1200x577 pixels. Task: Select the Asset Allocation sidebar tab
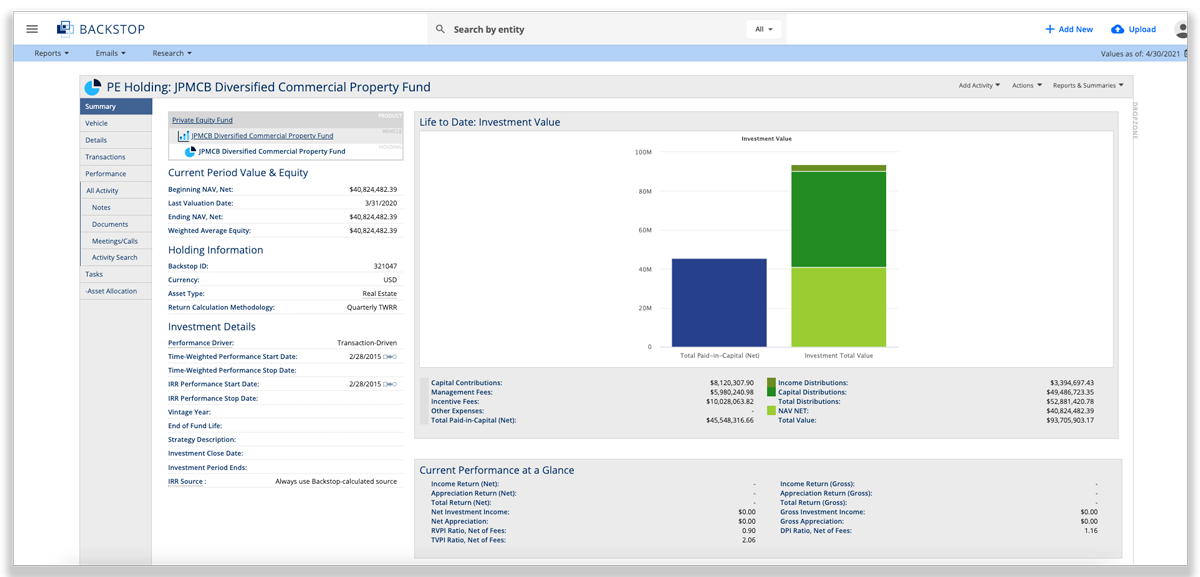coord(115,291)
